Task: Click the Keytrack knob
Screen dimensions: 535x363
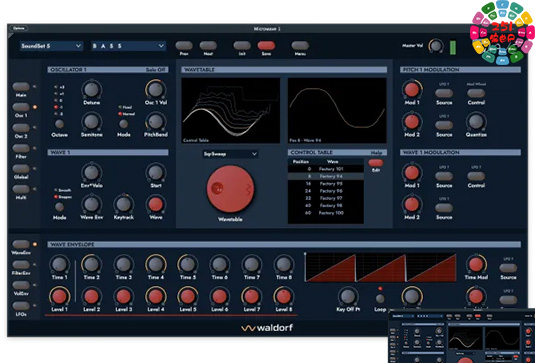Action: click(124, 204)
